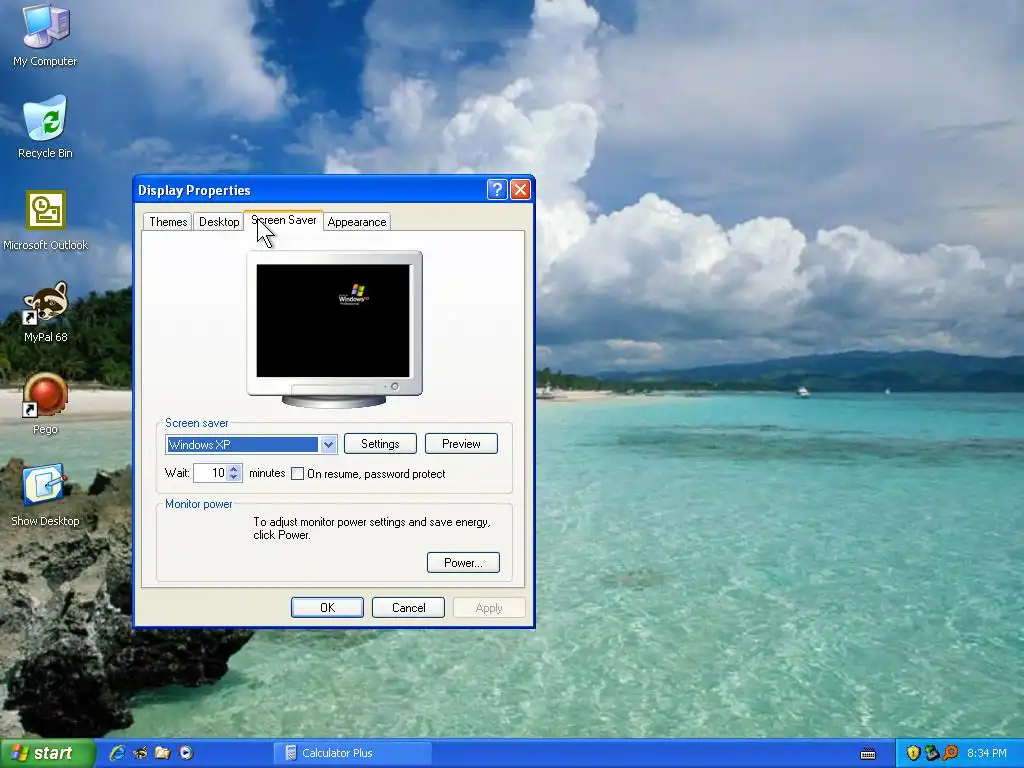This screenshot has height=768, width=1024.
Task: Close the Display Properties dialog
Action: pos(520,189)
